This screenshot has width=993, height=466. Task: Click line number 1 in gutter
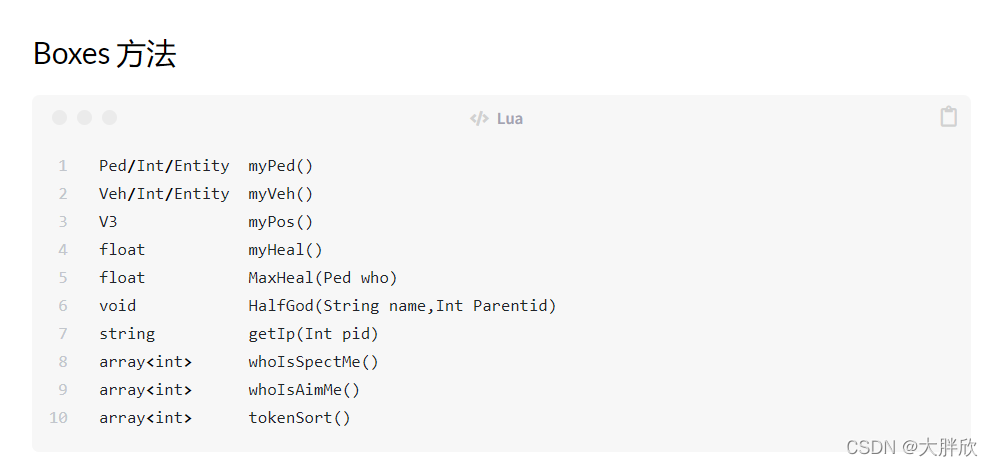pyautogui.click(x=63, y=166)
